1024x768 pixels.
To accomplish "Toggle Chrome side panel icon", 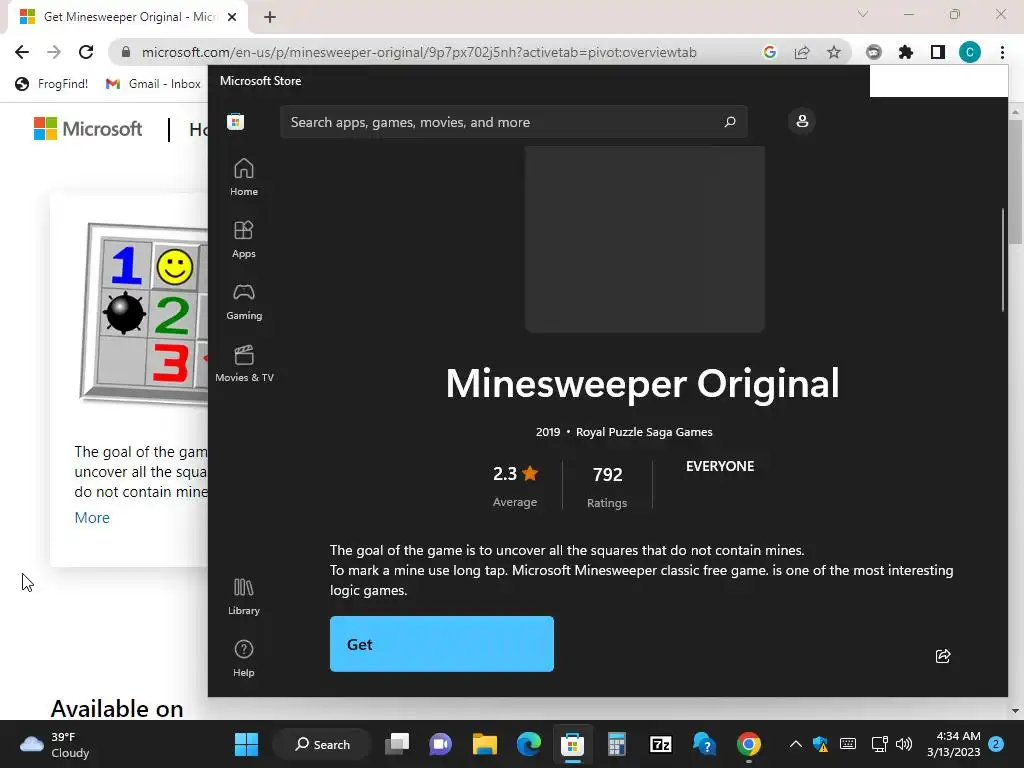I will [938, 52].
